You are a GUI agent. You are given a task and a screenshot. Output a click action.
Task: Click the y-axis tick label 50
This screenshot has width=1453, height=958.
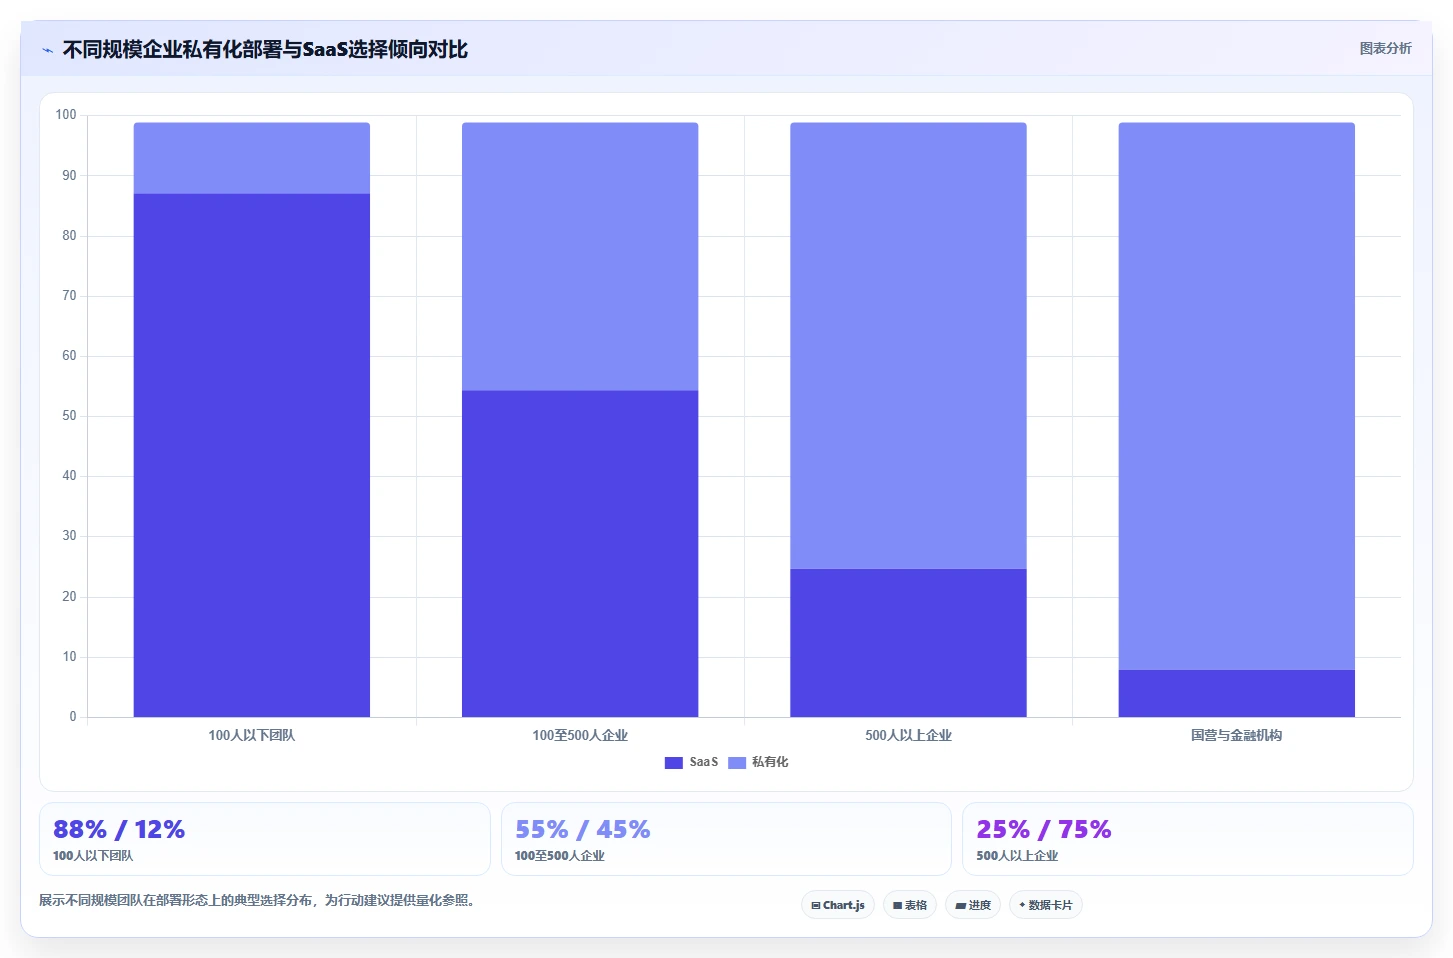tap(69, 416)
